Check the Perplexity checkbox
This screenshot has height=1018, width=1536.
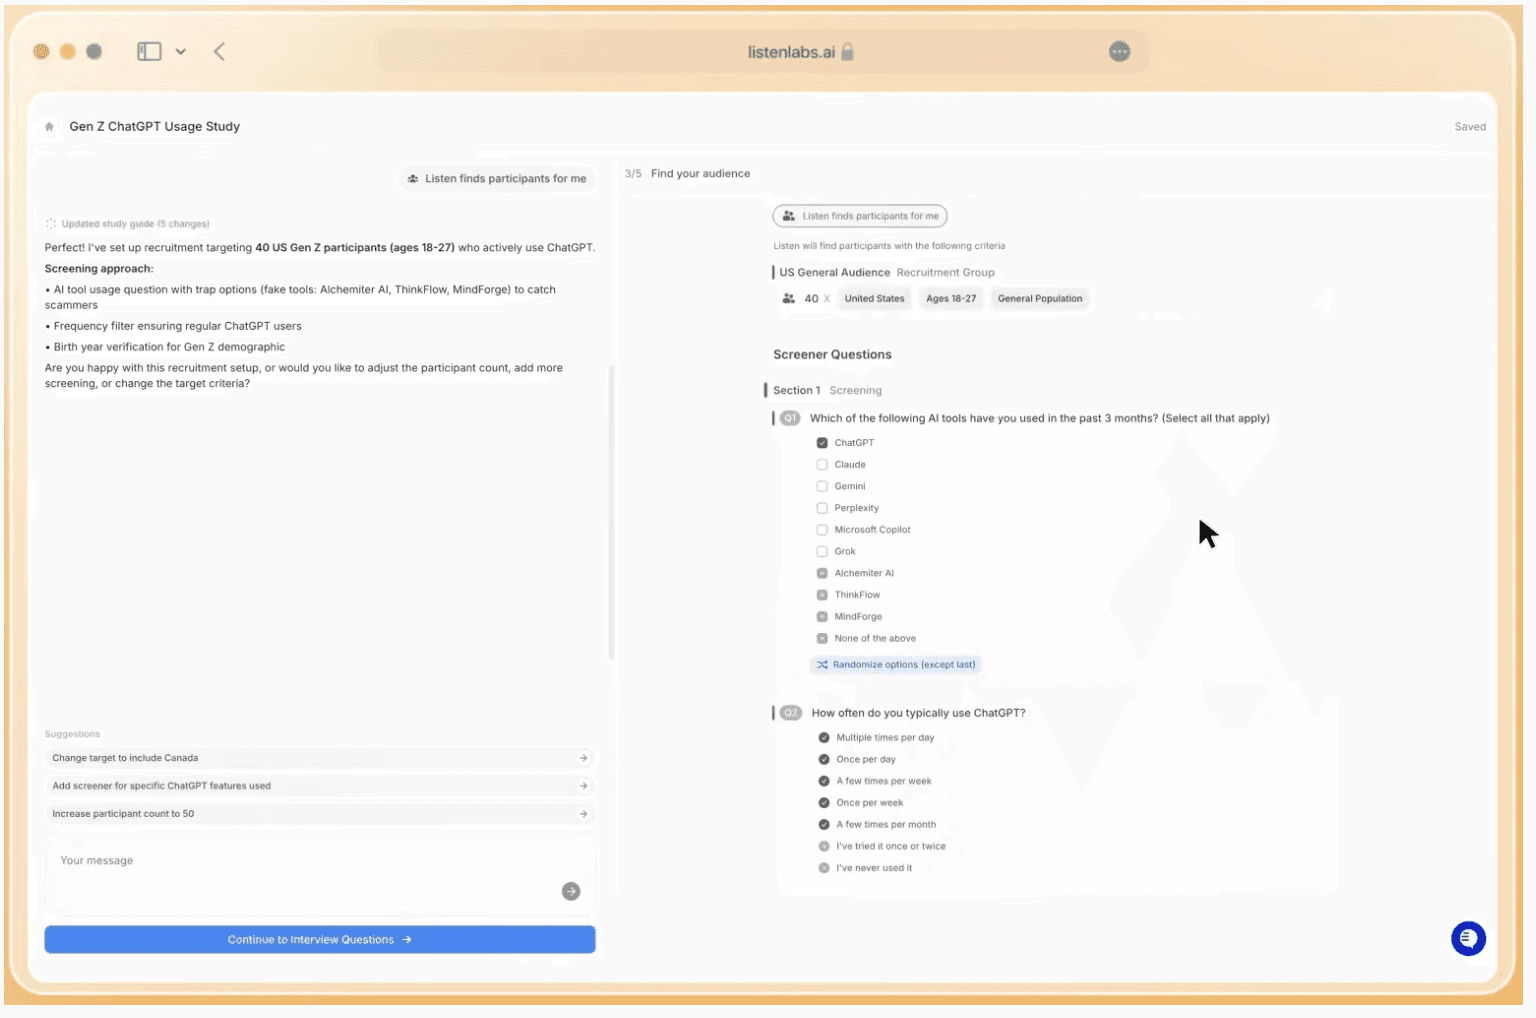pos(822,508)
